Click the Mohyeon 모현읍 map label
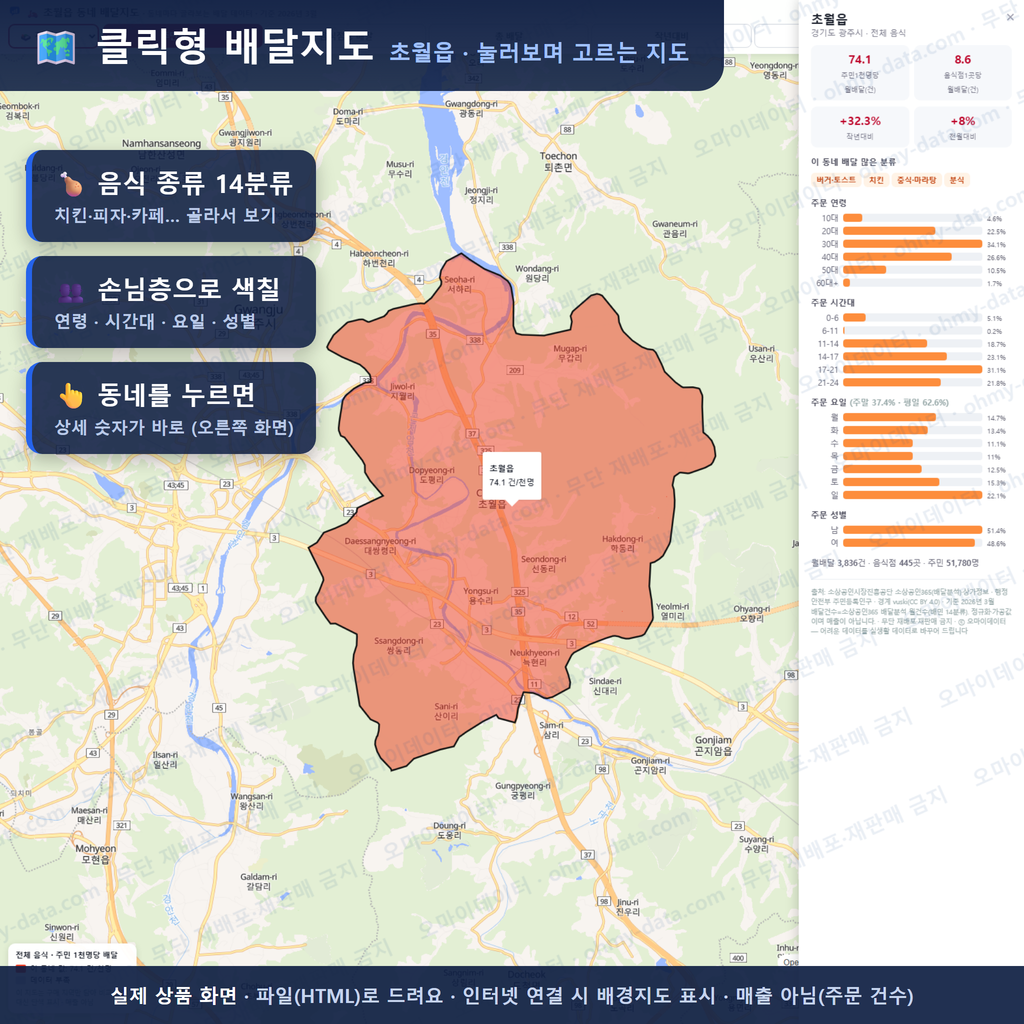Viewport: 1024px width, 1024px height. point(95,854)
